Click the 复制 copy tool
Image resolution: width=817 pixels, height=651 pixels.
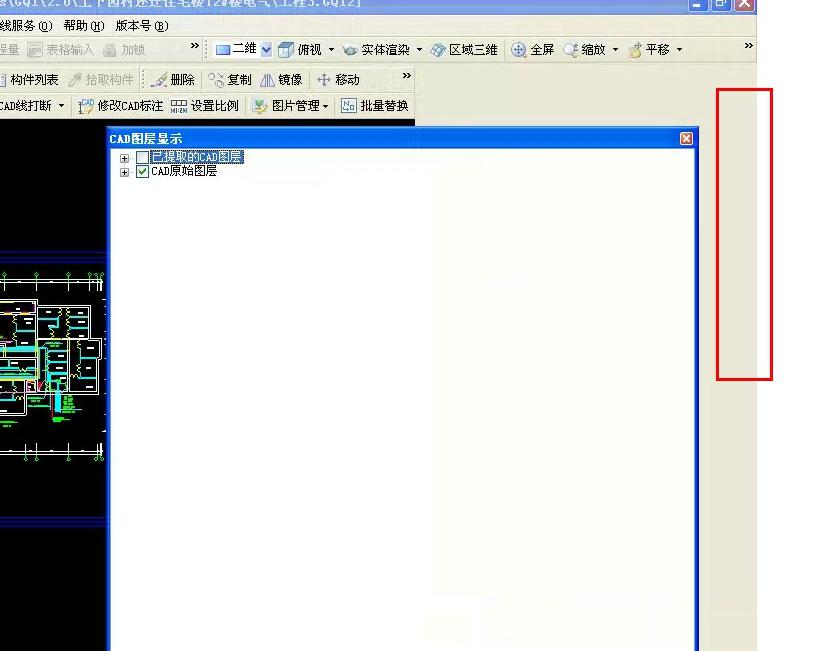[x=230, y=80]
